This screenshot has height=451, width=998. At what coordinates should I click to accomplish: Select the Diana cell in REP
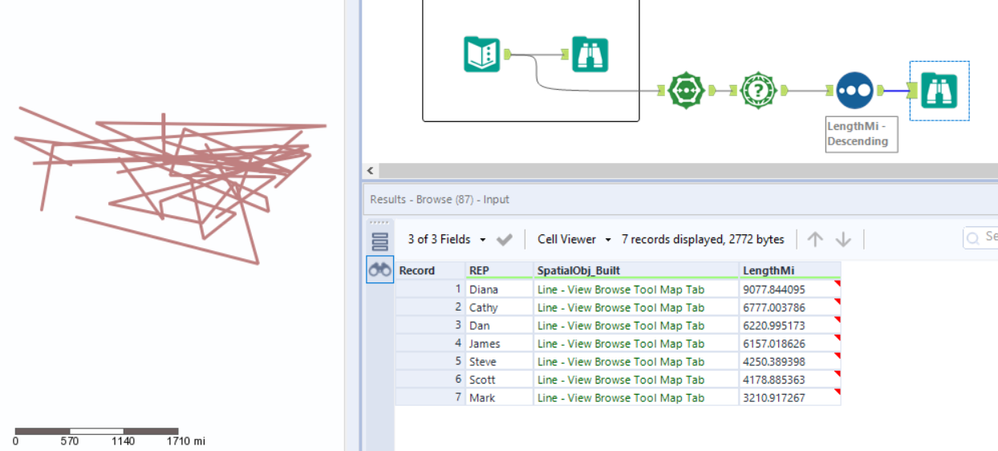coord(500,289)
